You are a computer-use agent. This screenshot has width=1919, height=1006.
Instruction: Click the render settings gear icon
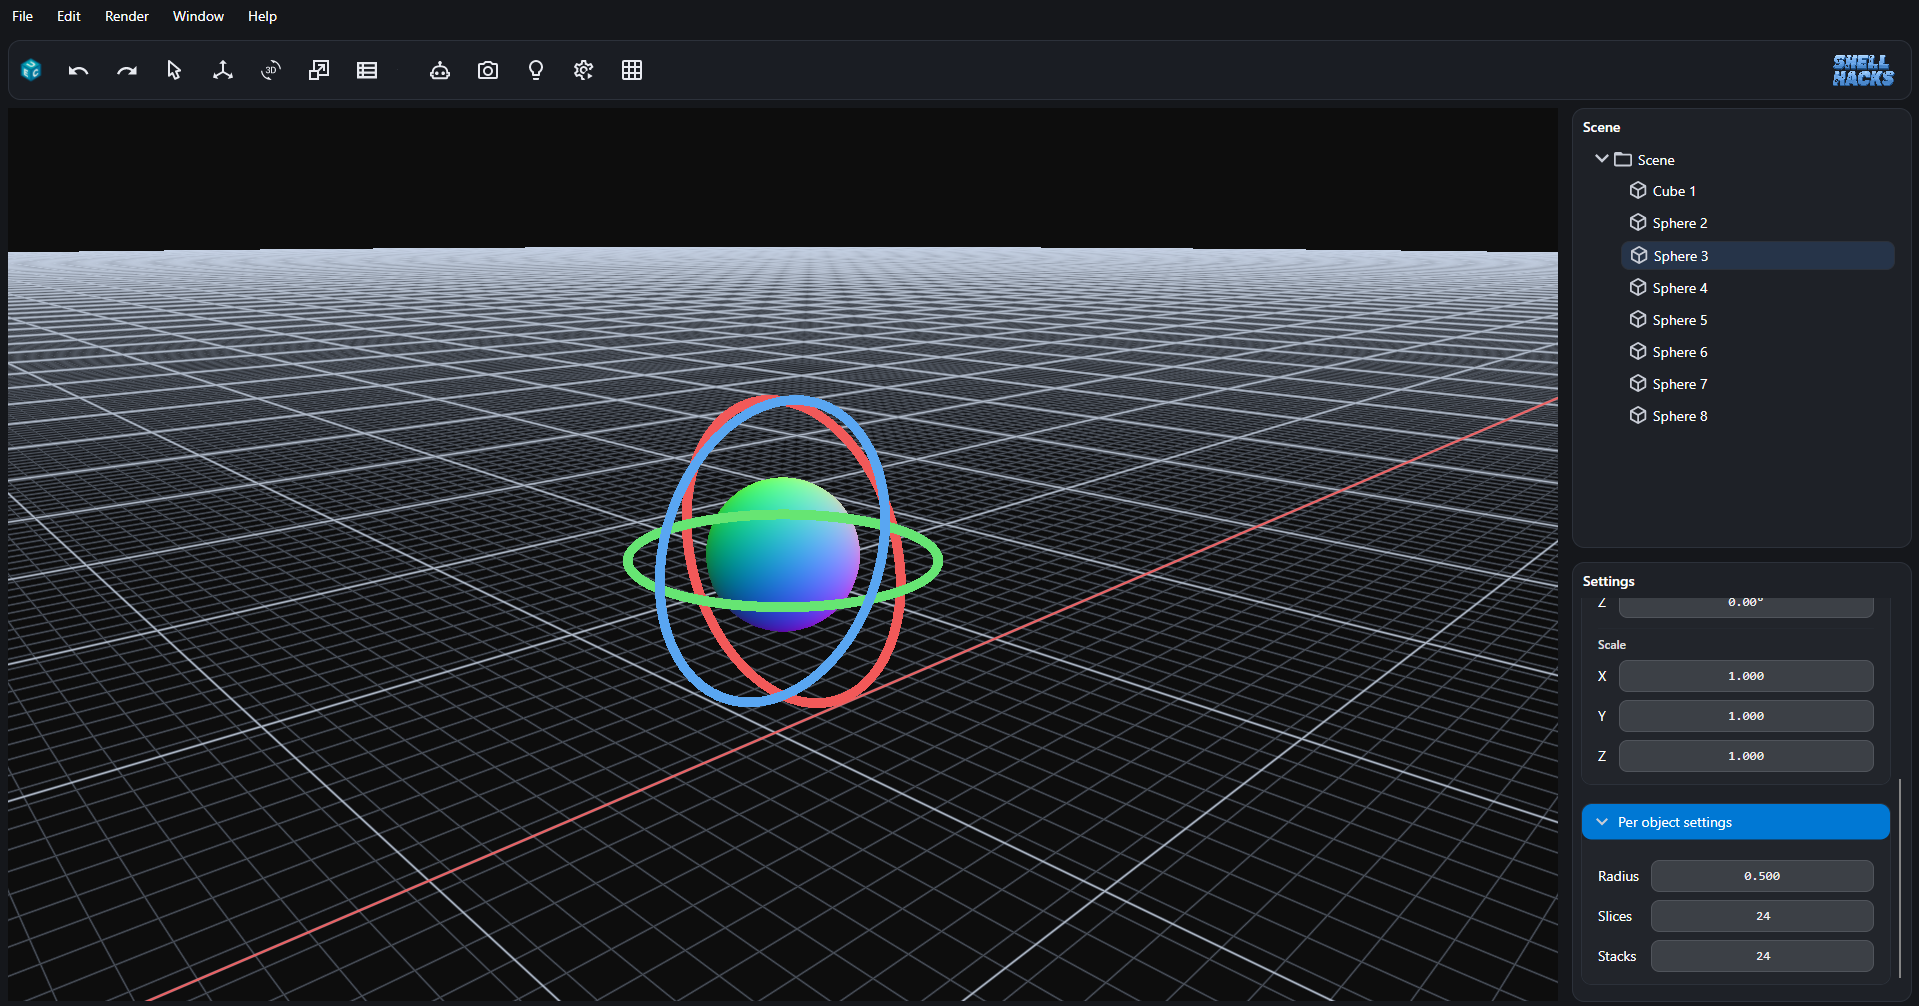click(x=583, y=70)
